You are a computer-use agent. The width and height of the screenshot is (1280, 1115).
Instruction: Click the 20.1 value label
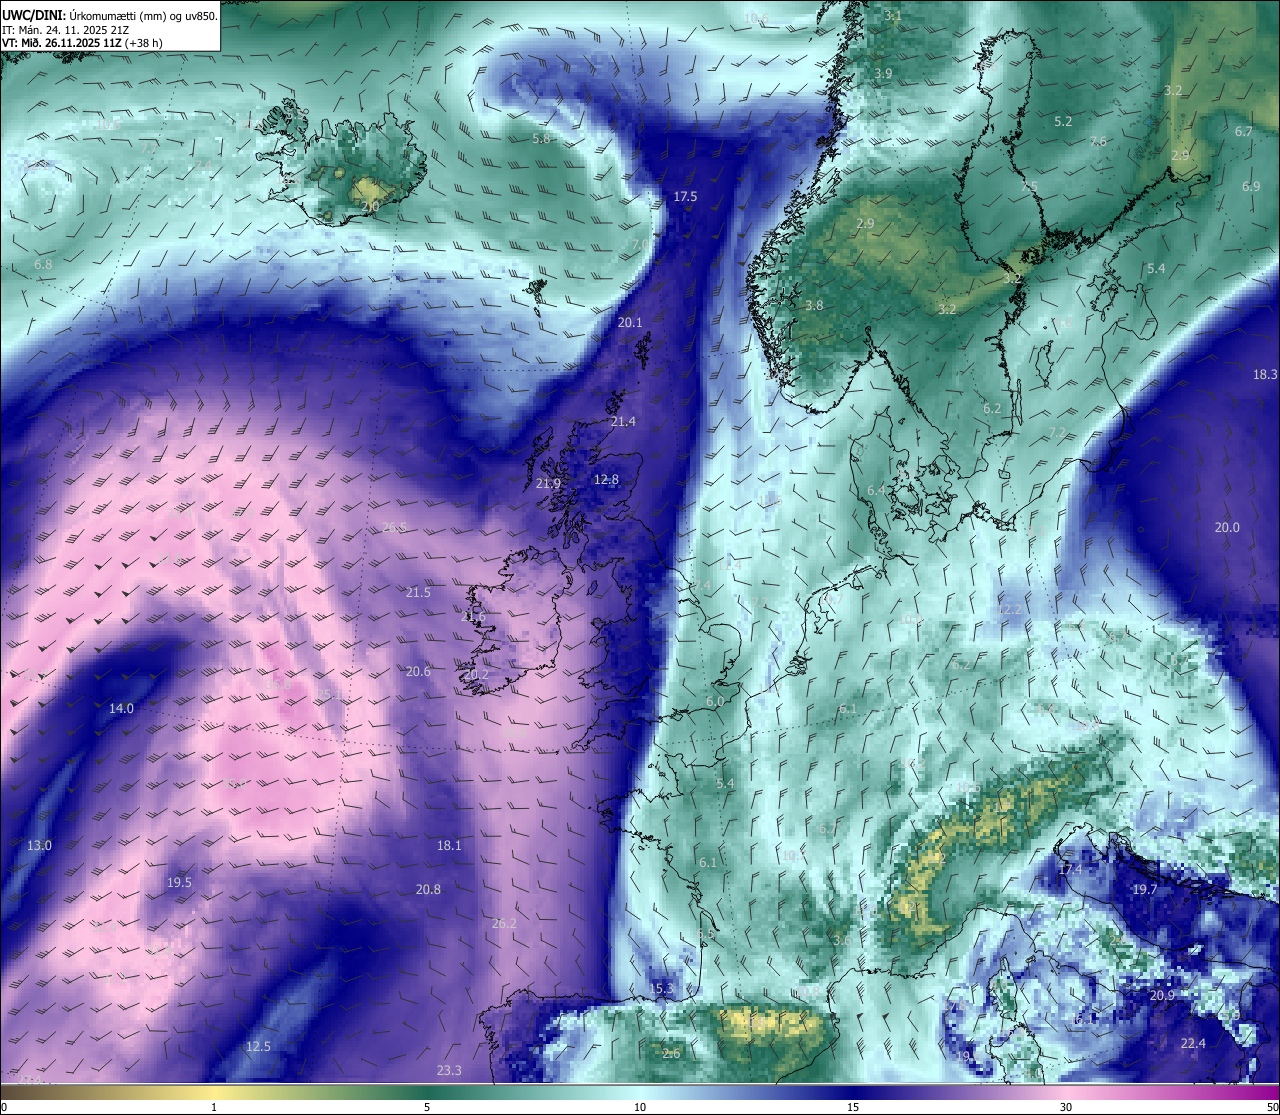pos(630,323)
